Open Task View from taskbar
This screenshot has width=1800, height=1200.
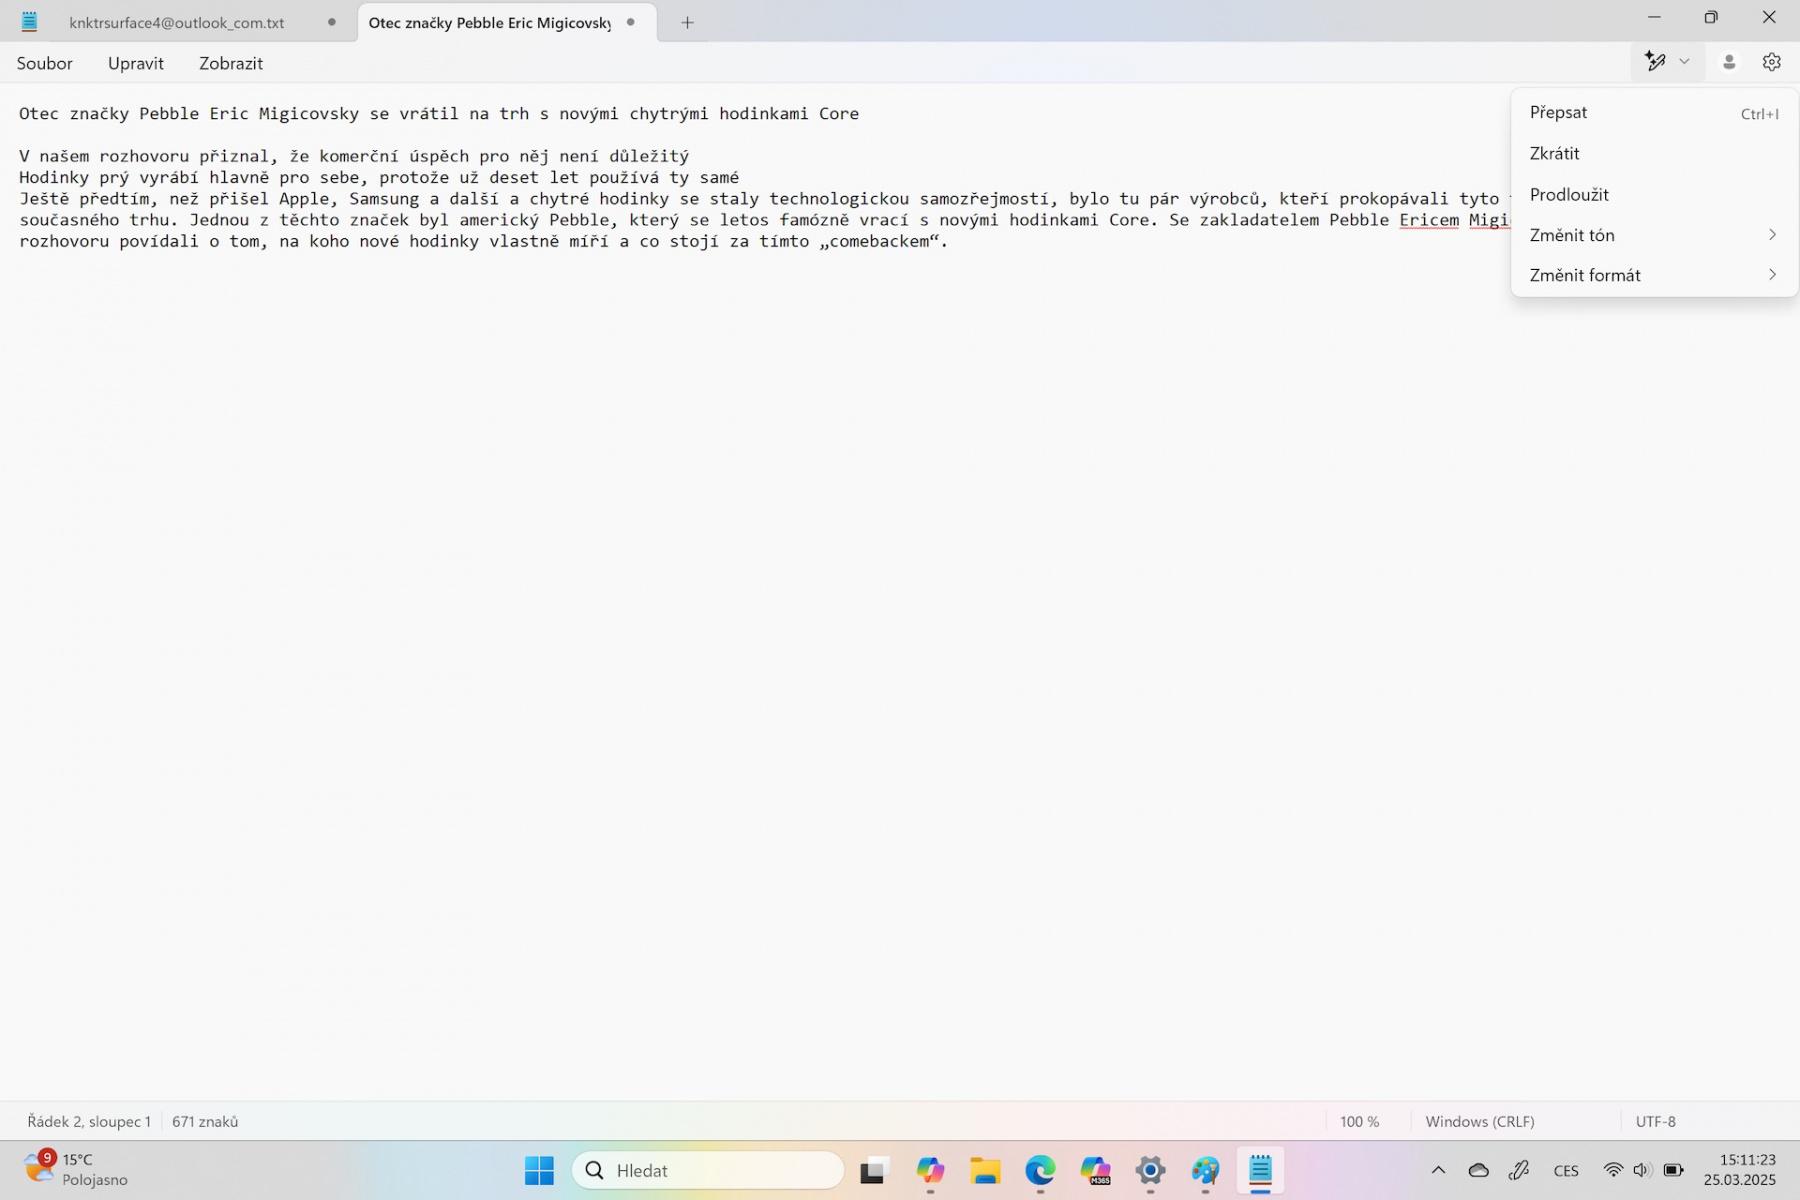(874, 1170)
